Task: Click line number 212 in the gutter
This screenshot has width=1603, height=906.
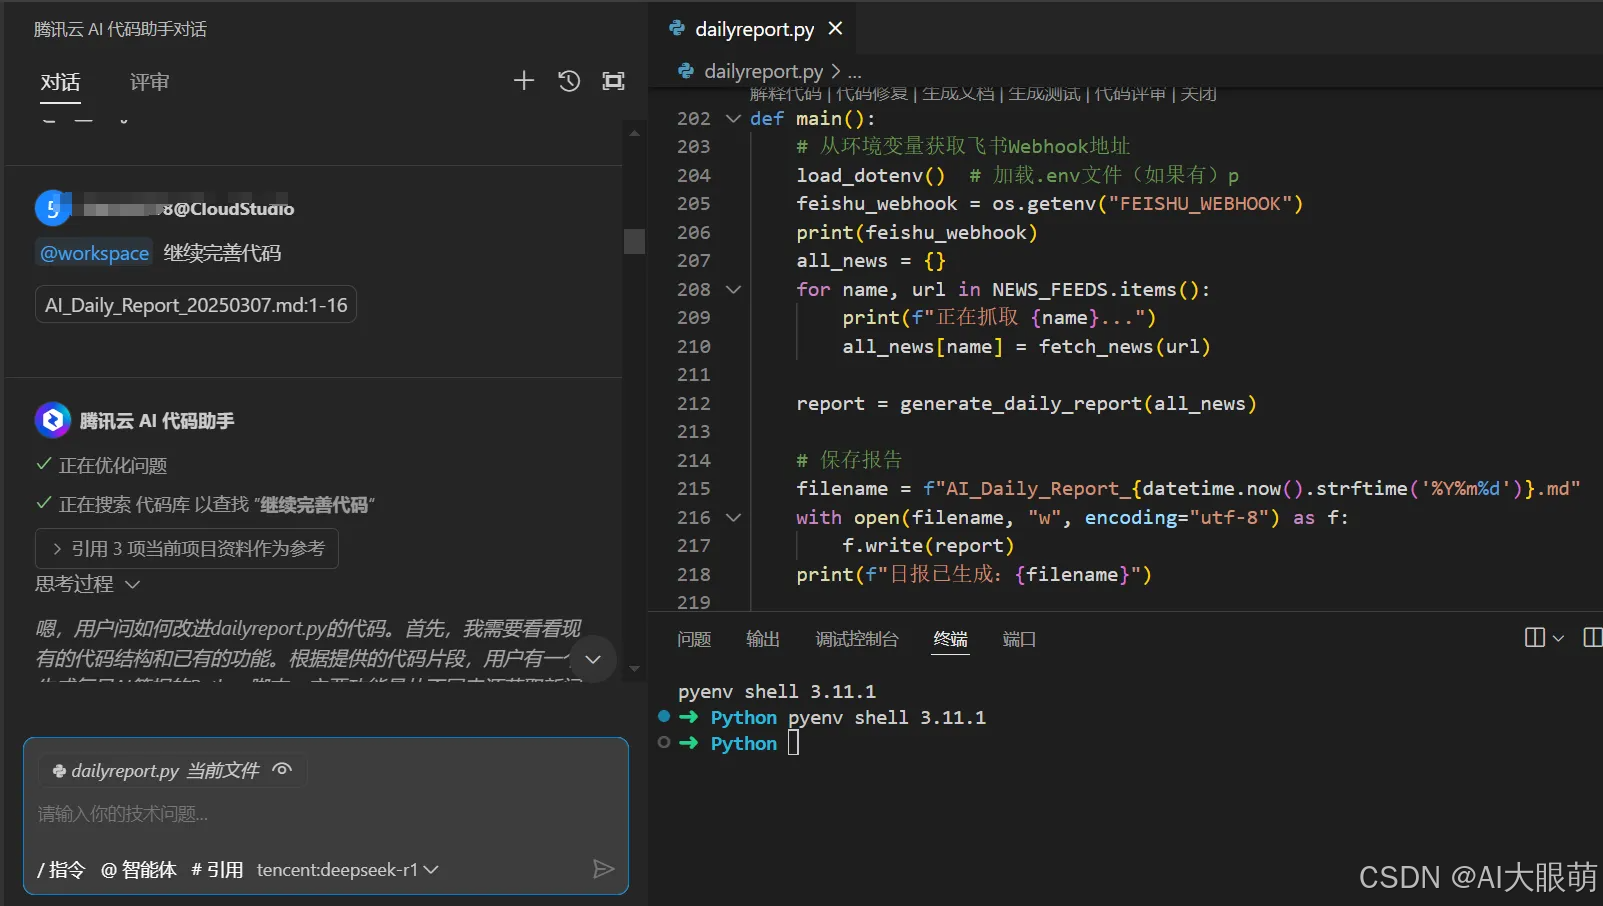Action: [x=693, y=403]
